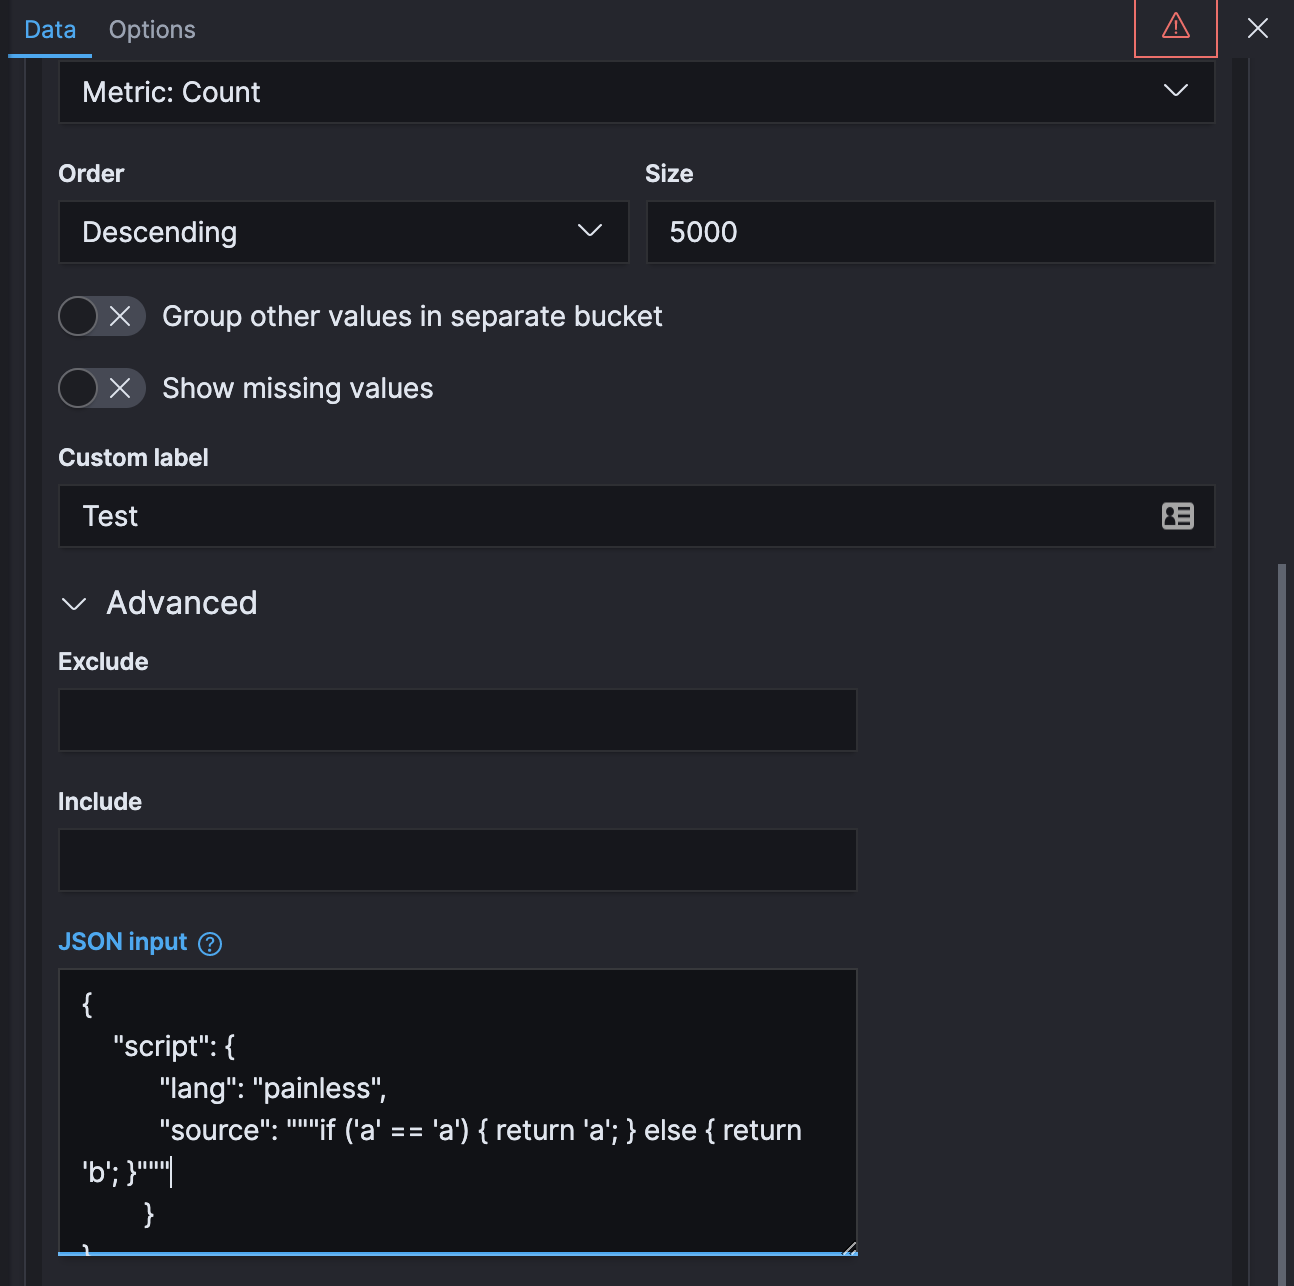The width and height of the screenshot is (1294, 1286).
Task: Click the Size field containing 5000
Action: (930, 232)
